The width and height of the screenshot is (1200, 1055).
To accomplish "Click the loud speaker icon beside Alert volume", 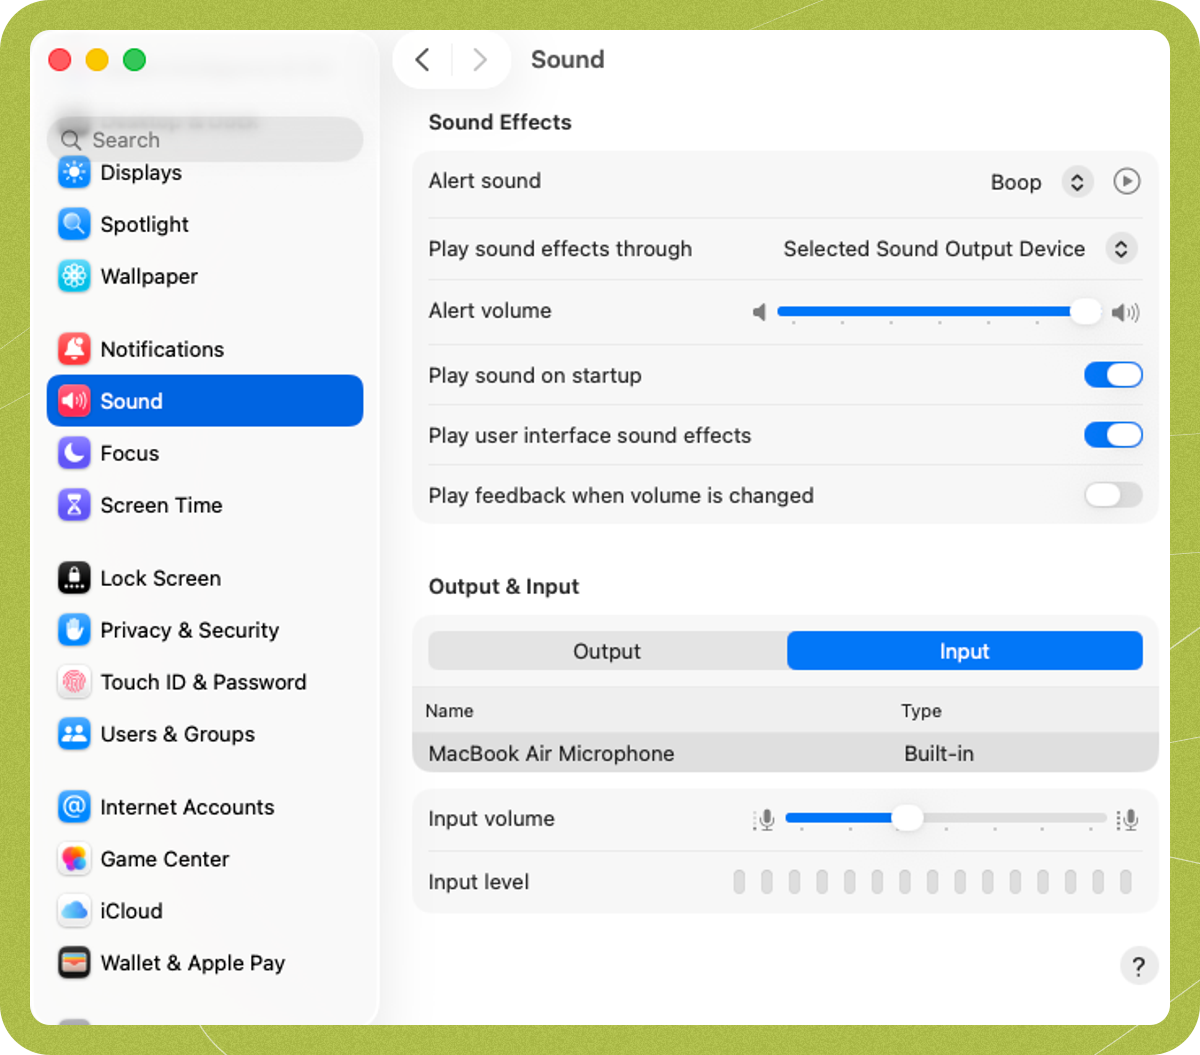I will click(x=1125, y=312).
